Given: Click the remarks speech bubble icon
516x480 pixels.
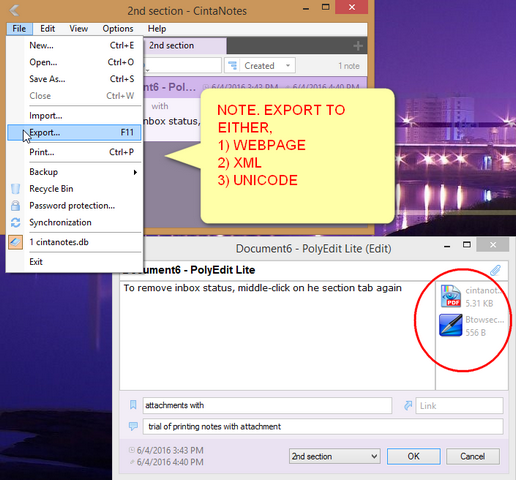Looking at the screenshot, I should tap(133, 426).
